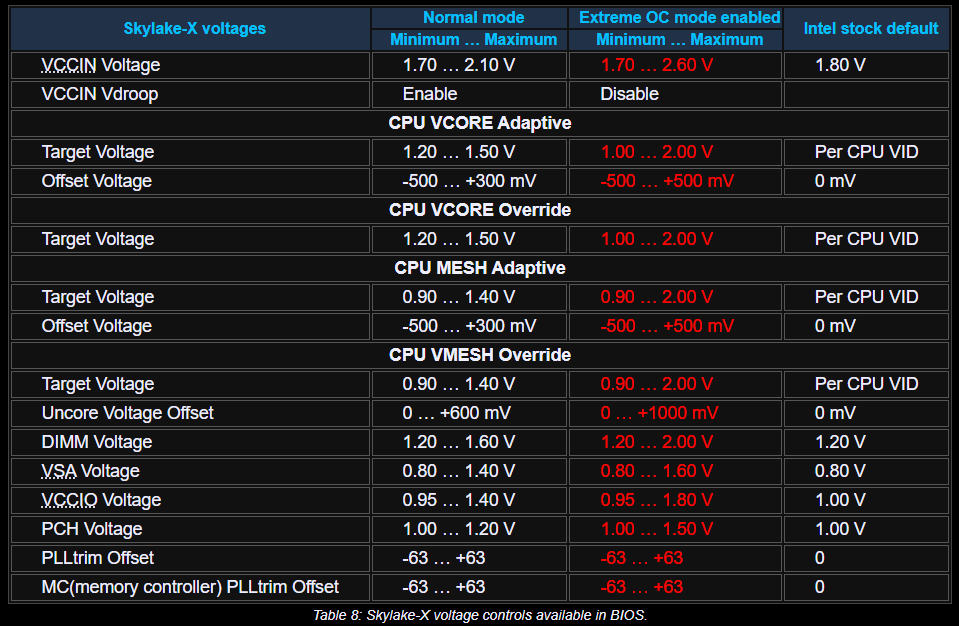This screenshot has height=626, width=959.
Task: Click the 'VSA Voltage' row label
Action: [91, 471]
